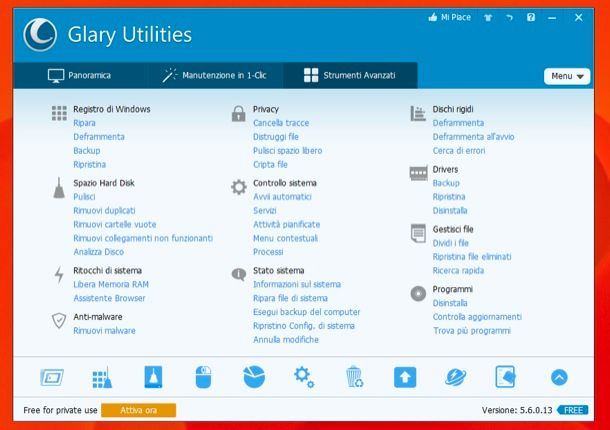Click the Programmi disc icon

point(418,293)
